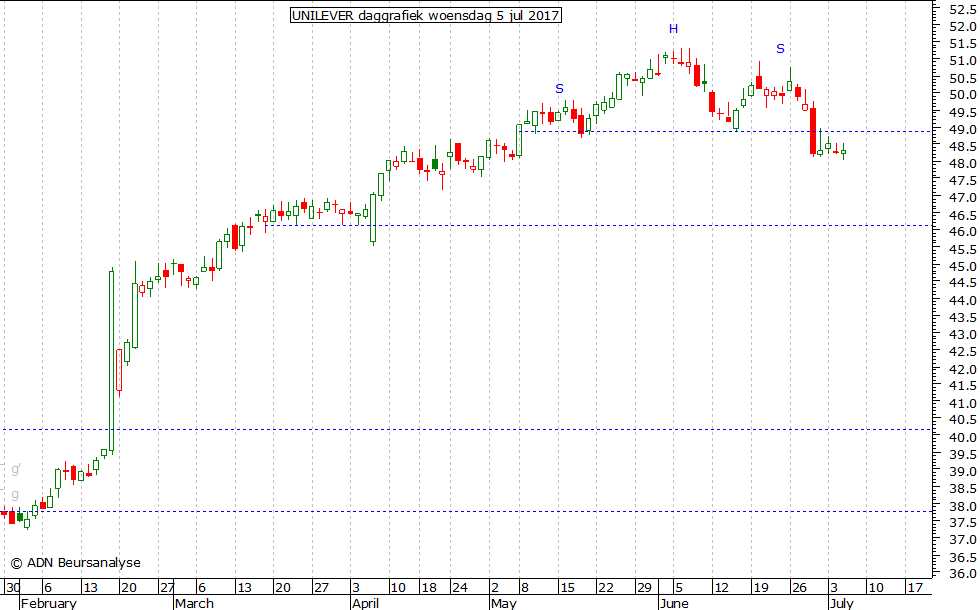Viewport: 980px width, 610px height.
Task: Click the date label 13 under February
Action: 91,588
